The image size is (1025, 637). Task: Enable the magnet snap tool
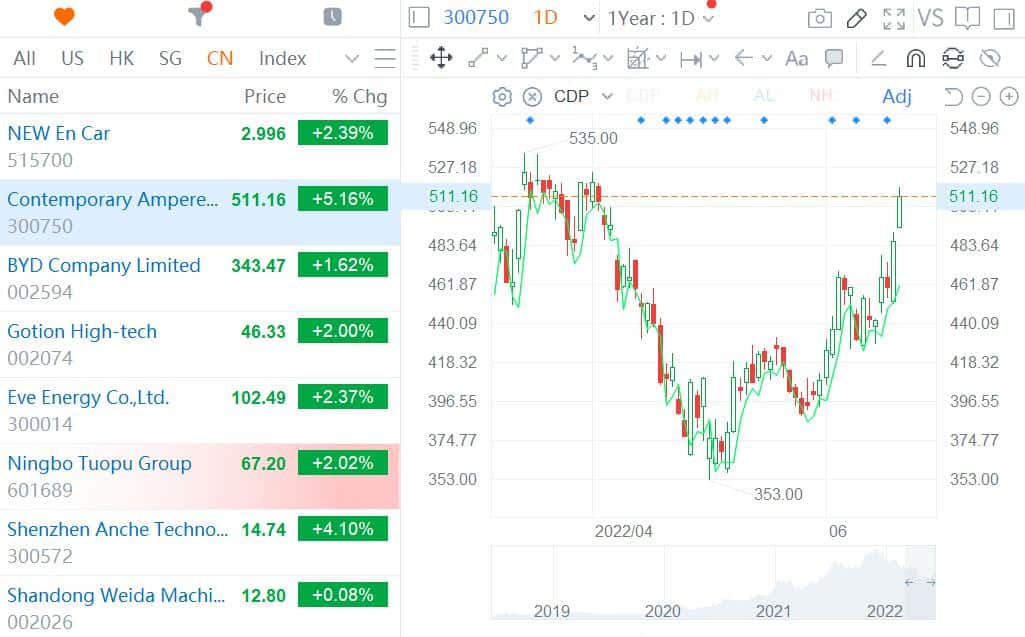(x=916, y=59)
